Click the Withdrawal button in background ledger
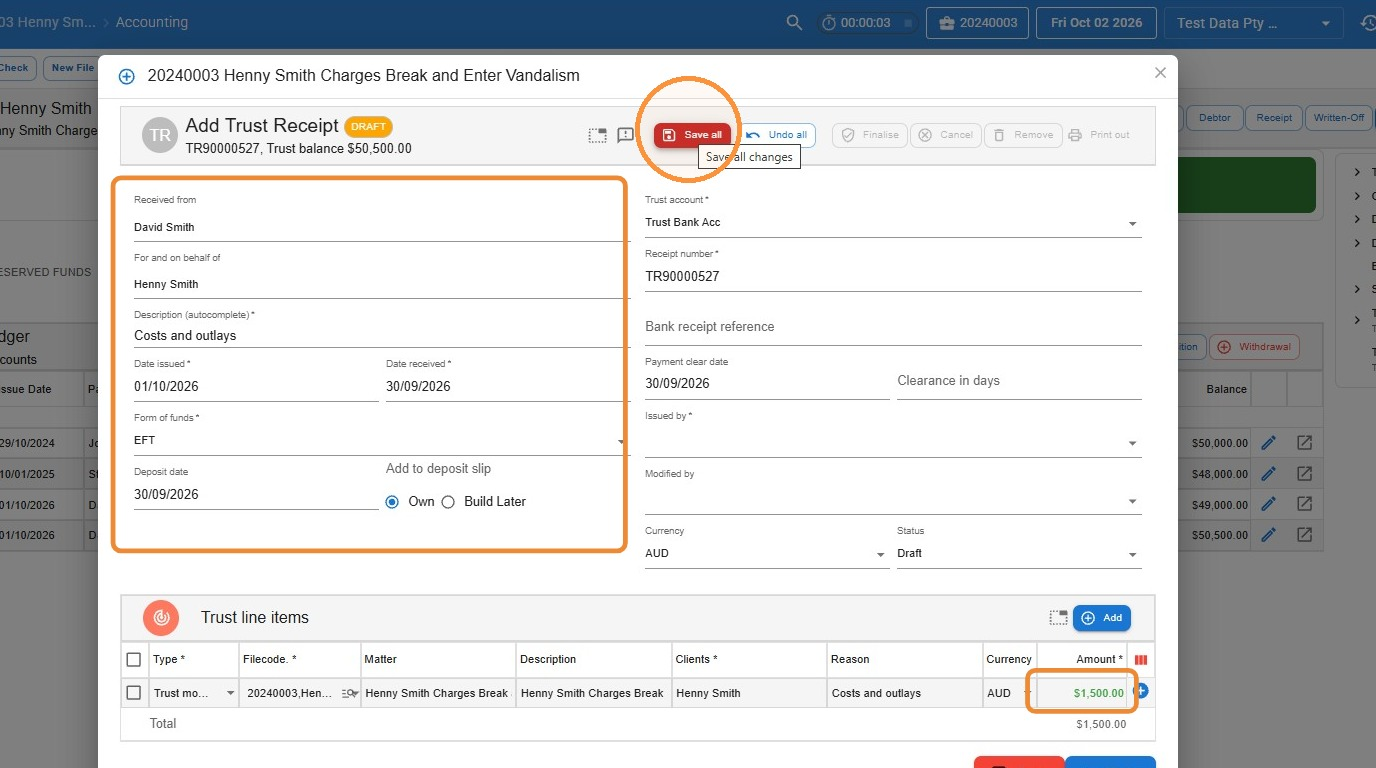The height and width of the screenshot is (768, 1376). pos(1254,347)
